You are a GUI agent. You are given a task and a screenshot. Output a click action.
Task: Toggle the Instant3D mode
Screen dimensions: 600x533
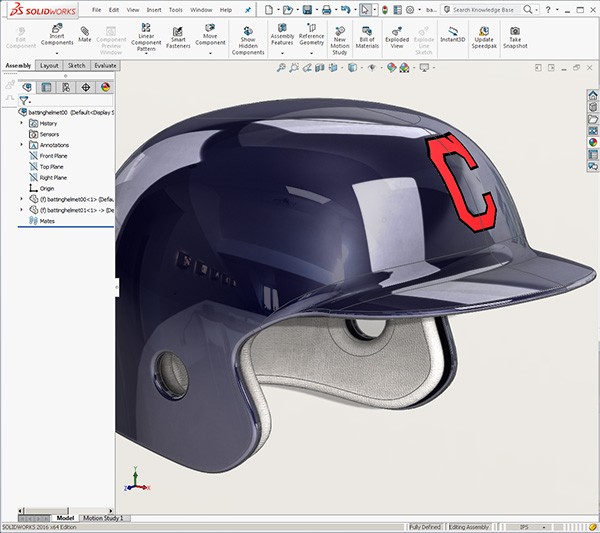coord(453,33)
